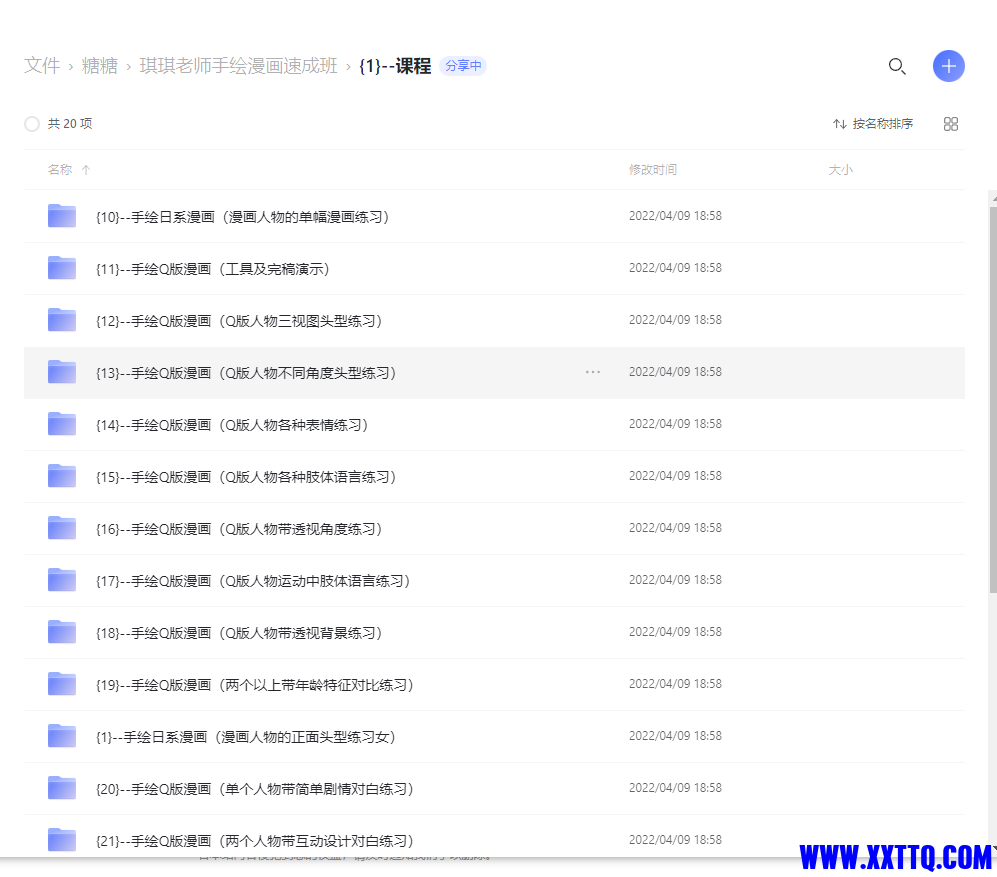Open folder name {18}--手绘Q版漫画（Q版人物带透视背景练习）
997x877 pixels.
click(239, 633)
